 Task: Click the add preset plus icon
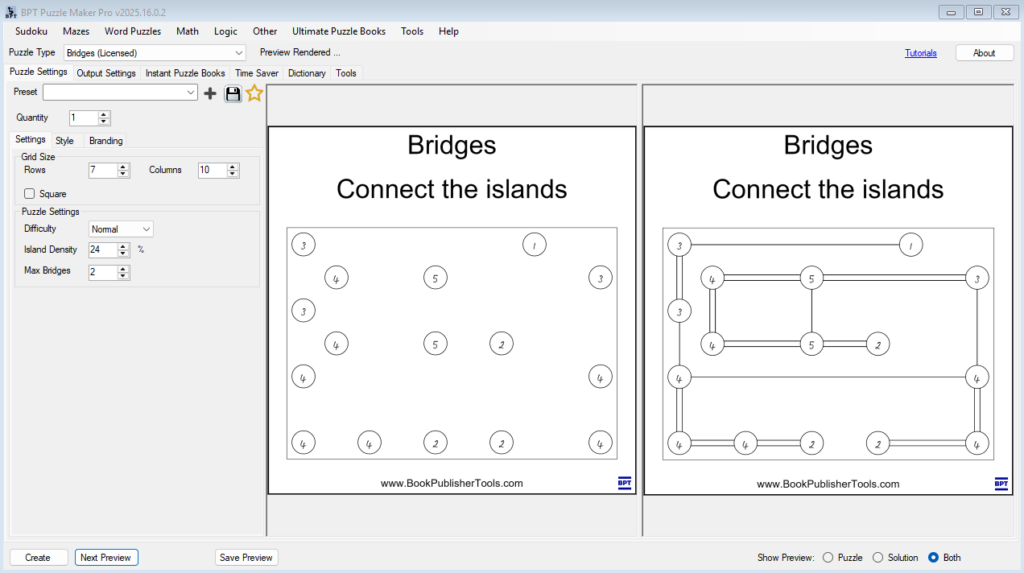pyautogui.click(x=210, y=93)
